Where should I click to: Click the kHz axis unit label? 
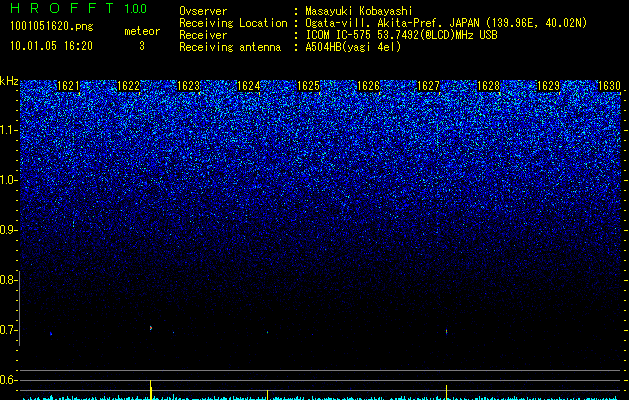pos(9,81)
